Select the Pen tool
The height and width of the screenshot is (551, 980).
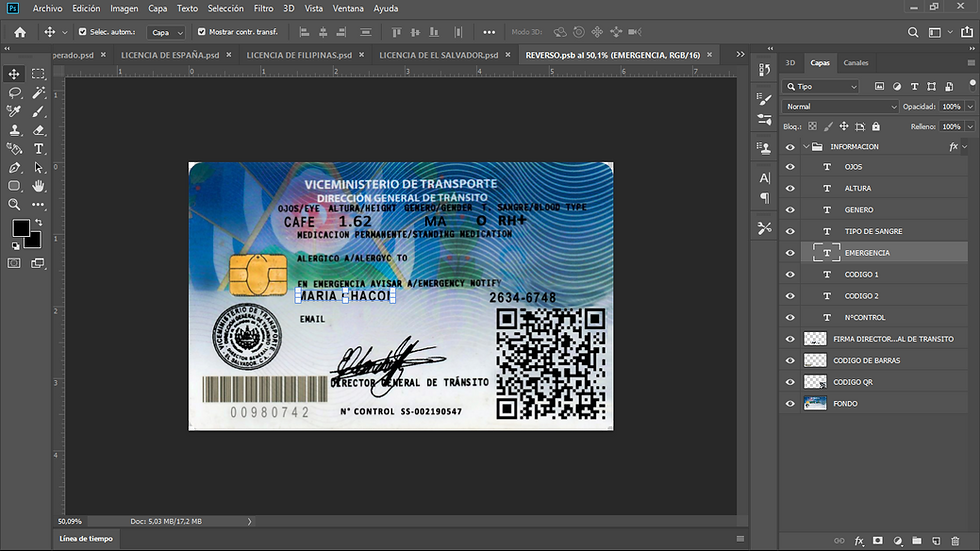pyautogui.click(x=14, y=167)
